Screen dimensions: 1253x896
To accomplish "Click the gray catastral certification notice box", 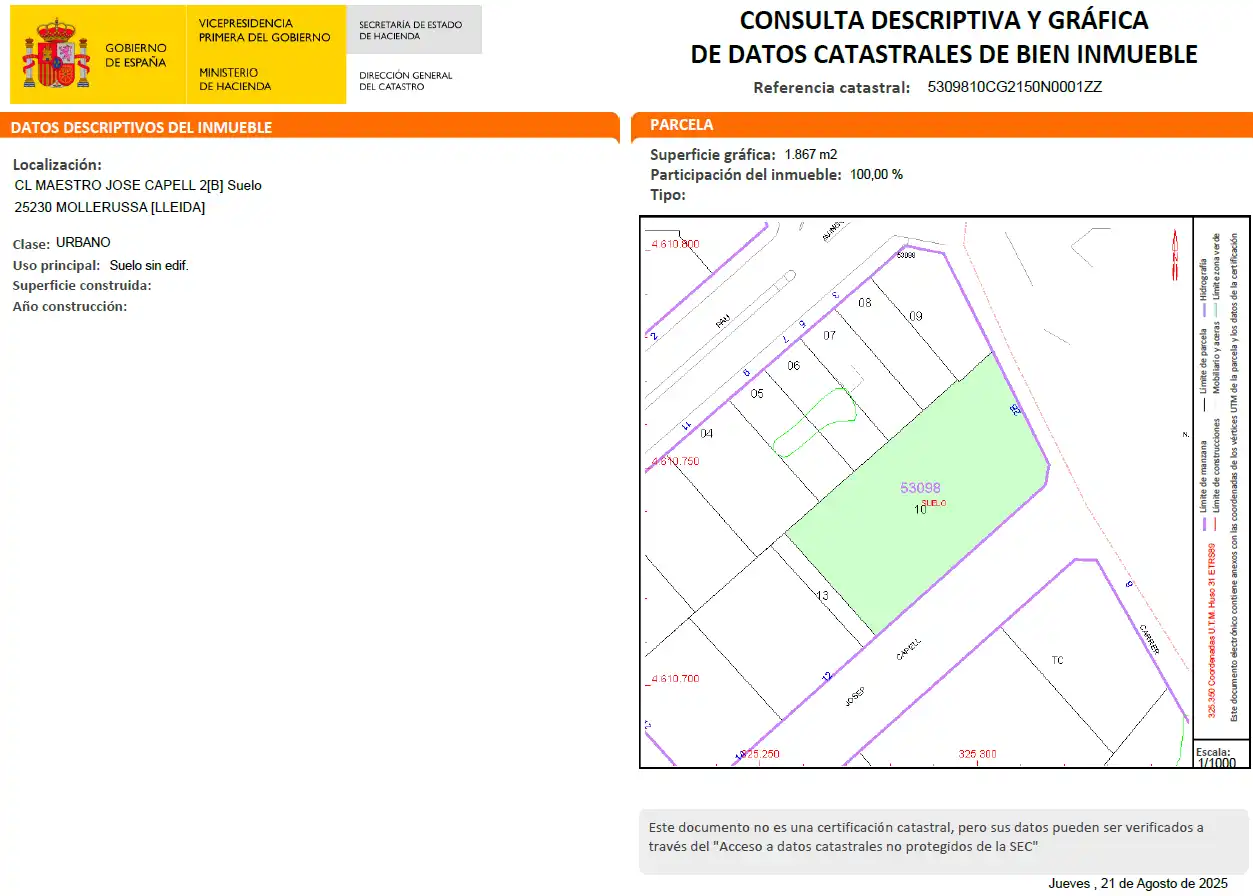I will click(x=943, y=841).
